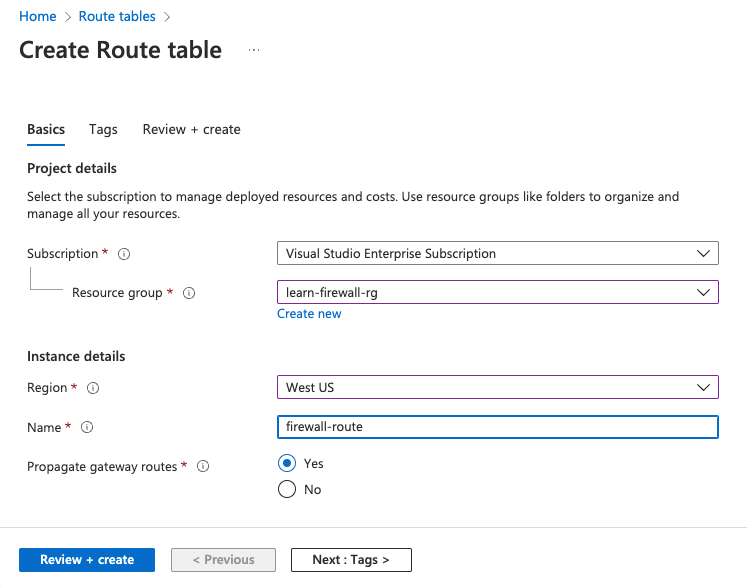Screen dimensions: 747x587
Task: Click the Name field info icon
Action: (x=87, y=427)
